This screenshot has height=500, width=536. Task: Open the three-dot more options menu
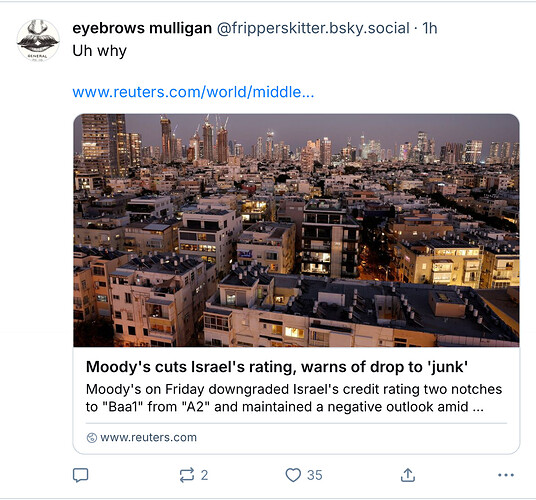(506, 475)
